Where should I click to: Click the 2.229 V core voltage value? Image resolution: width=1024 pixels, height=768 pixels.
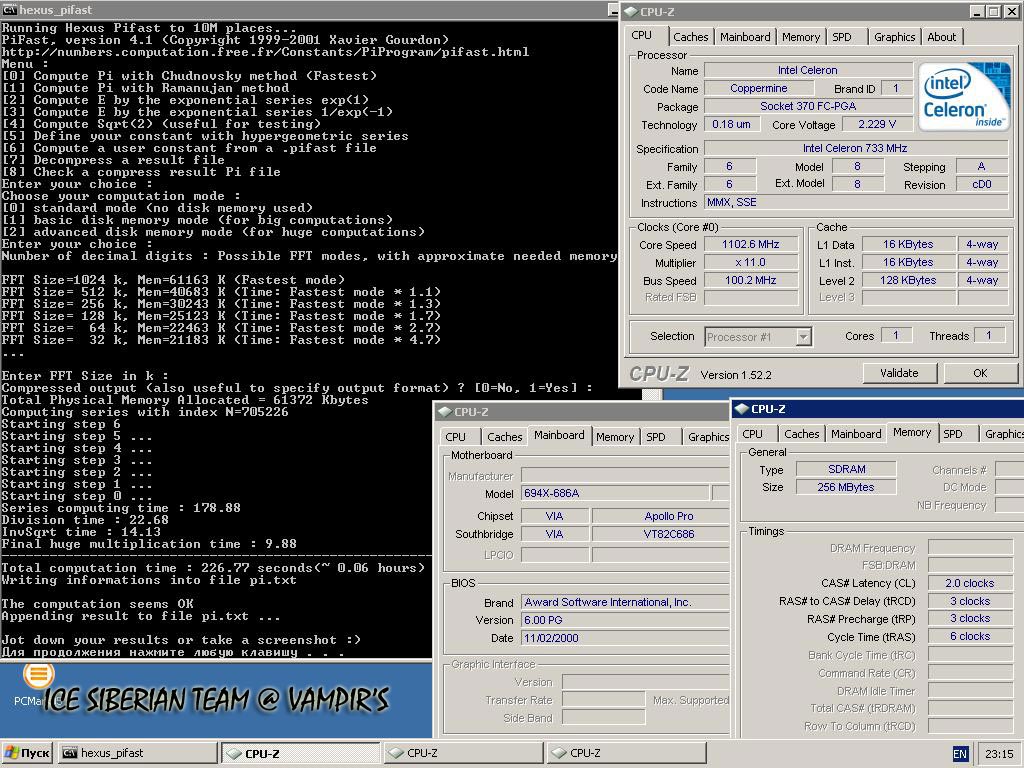click(877, 124)
